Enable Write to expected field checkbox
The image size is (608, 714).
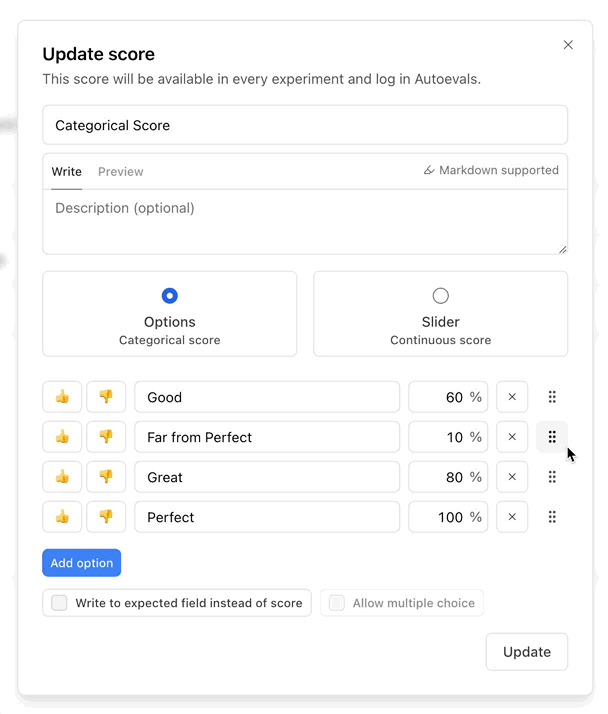coord(60,603)
